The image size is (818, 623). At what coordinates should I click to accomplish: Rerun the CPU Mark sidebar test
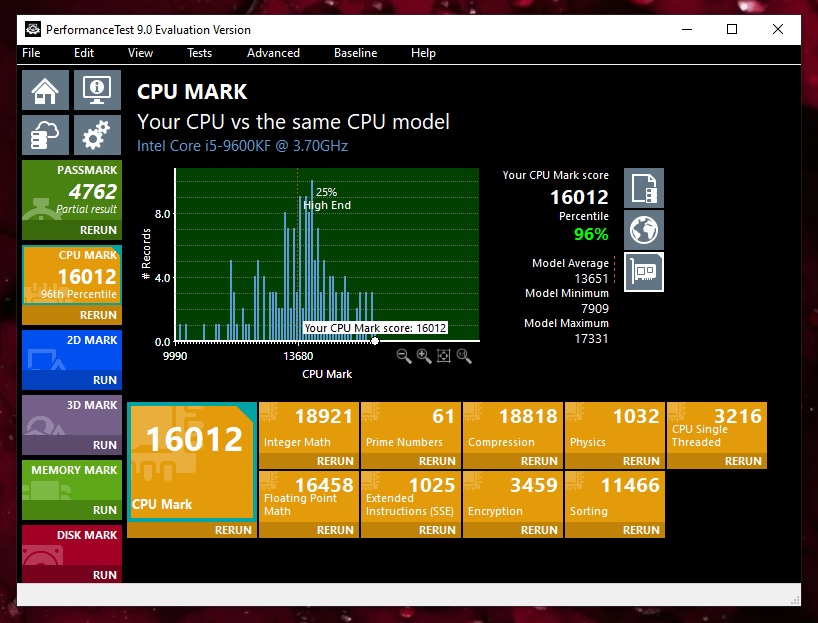point(72,315)
